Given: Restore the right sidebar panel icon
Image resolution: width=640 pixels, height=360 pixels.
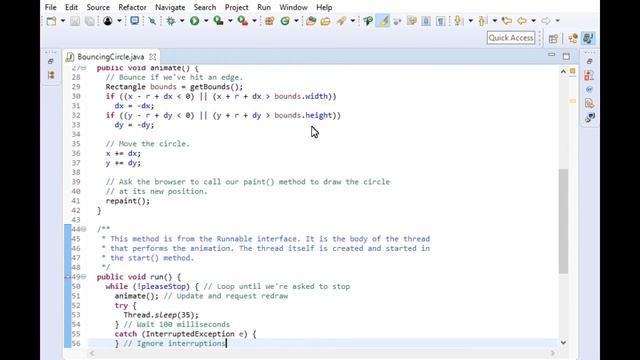Looking at the screenshot, I should click(589, 62).
